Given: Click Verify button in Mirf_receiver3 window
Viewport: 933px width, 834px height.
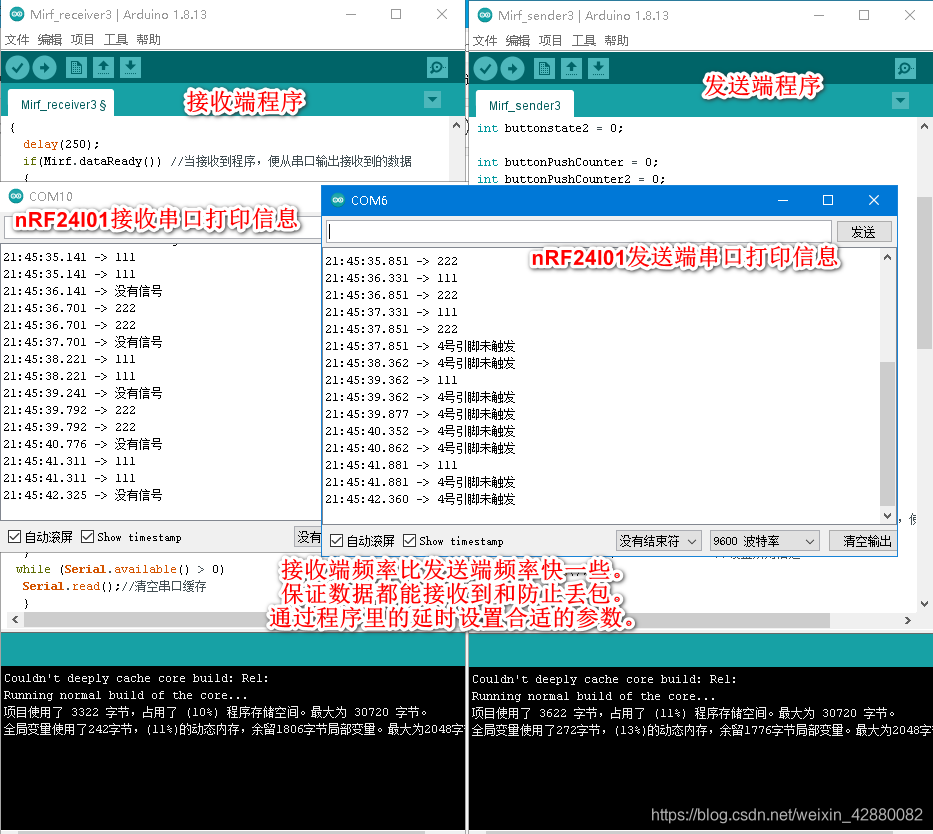Looking at the screenshot, I should 18,68.
